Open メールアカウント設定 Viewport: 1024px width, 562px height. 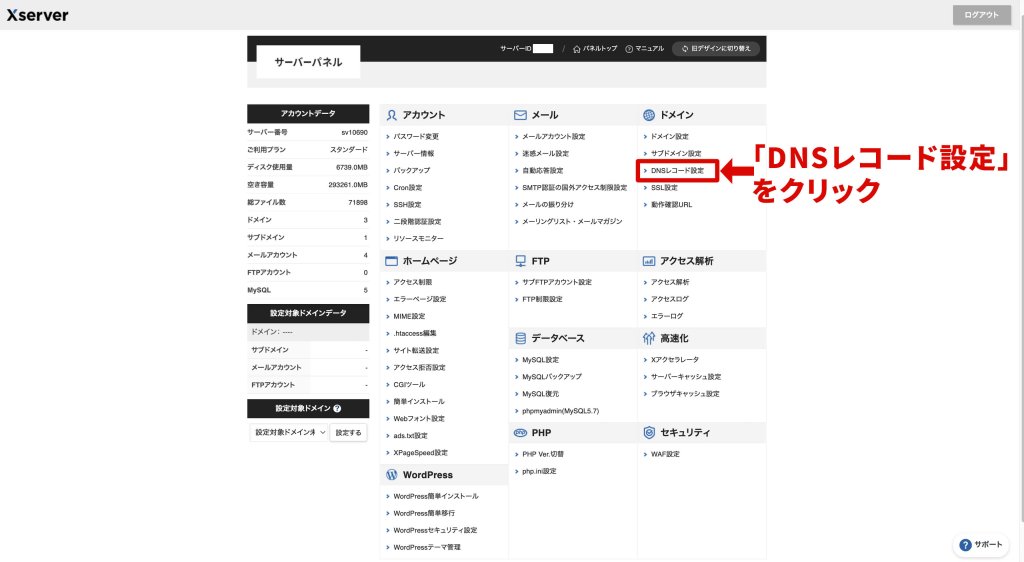(x=554, y=136)
